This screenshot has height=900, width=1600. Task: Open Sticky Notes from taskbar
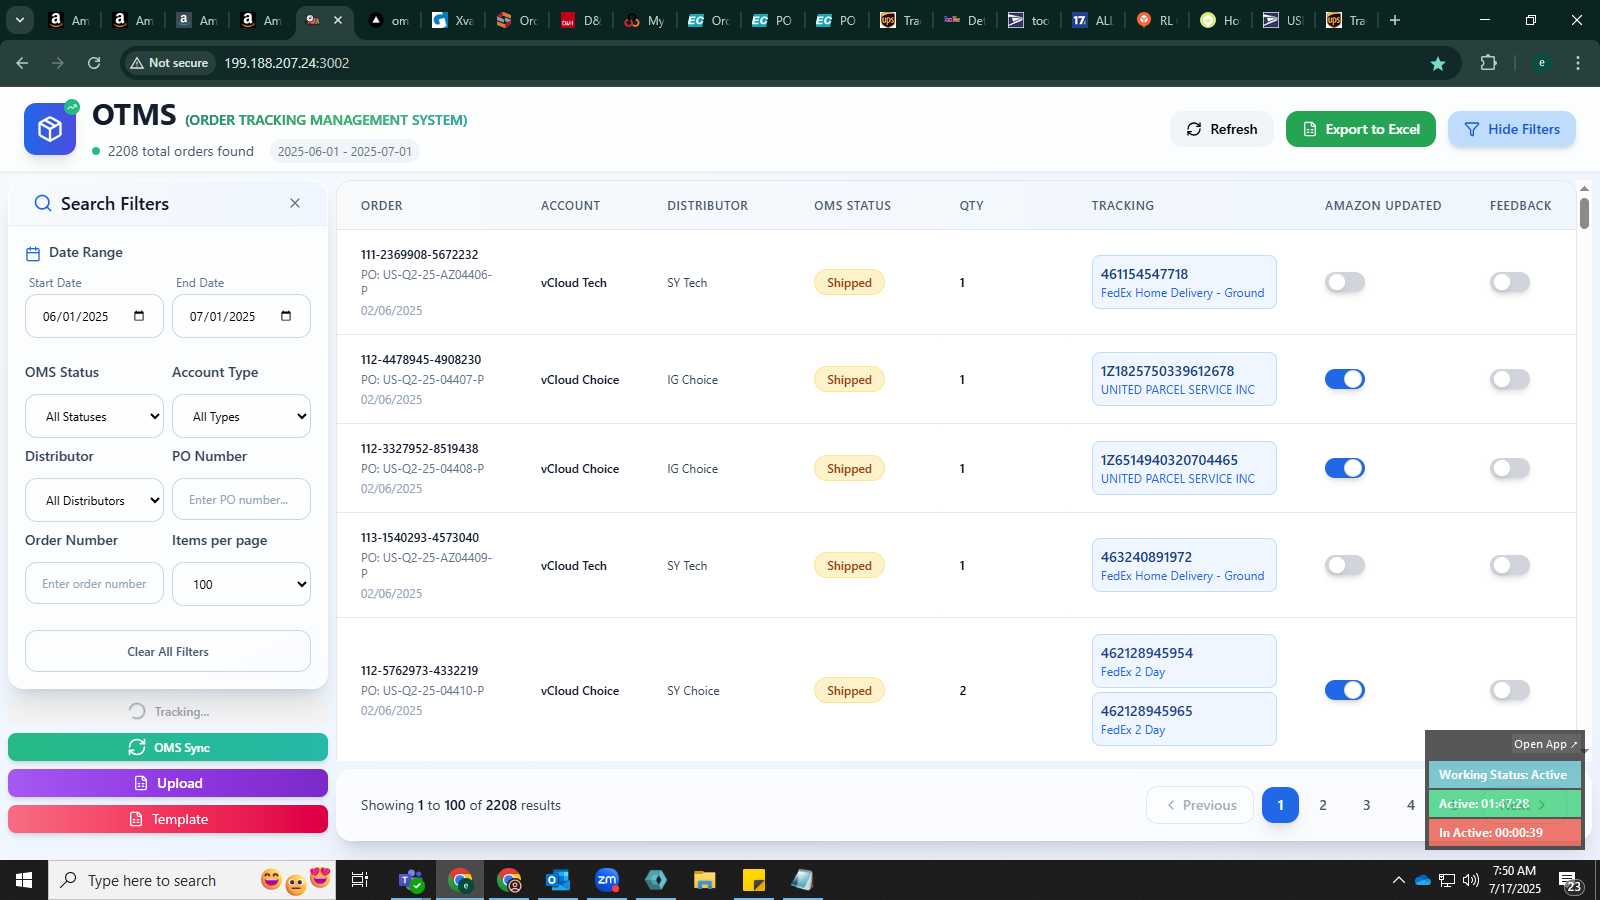(x=754, y=880)
